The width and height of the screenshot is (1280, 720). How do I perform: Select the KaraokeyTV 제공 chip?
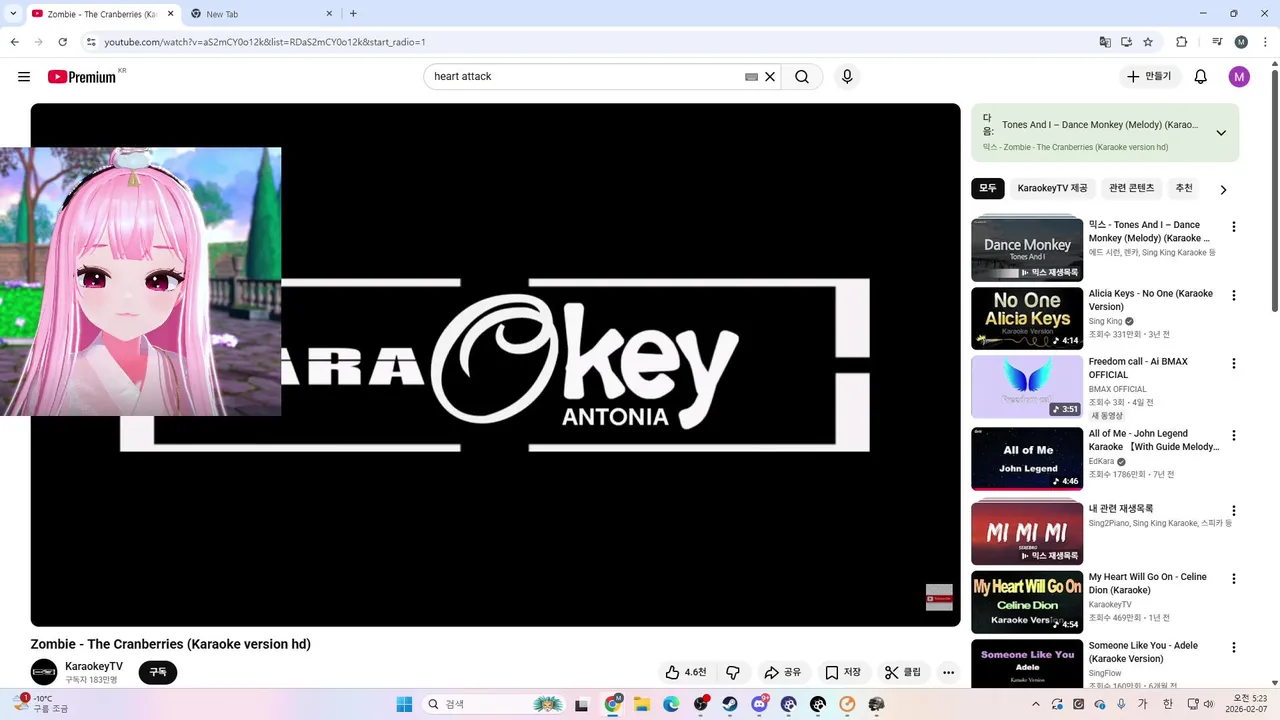click(x=1052, y=188)
